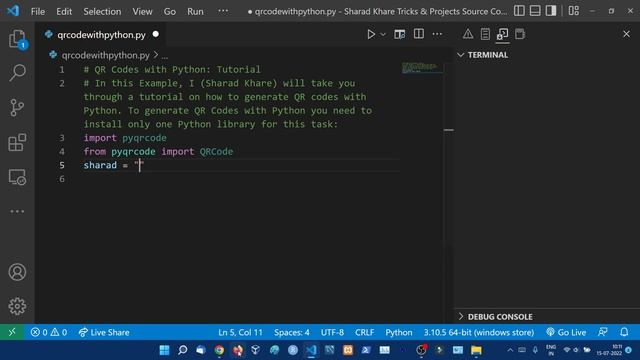
Task: Show the Problems panel icon
Action: pos(468,34)
